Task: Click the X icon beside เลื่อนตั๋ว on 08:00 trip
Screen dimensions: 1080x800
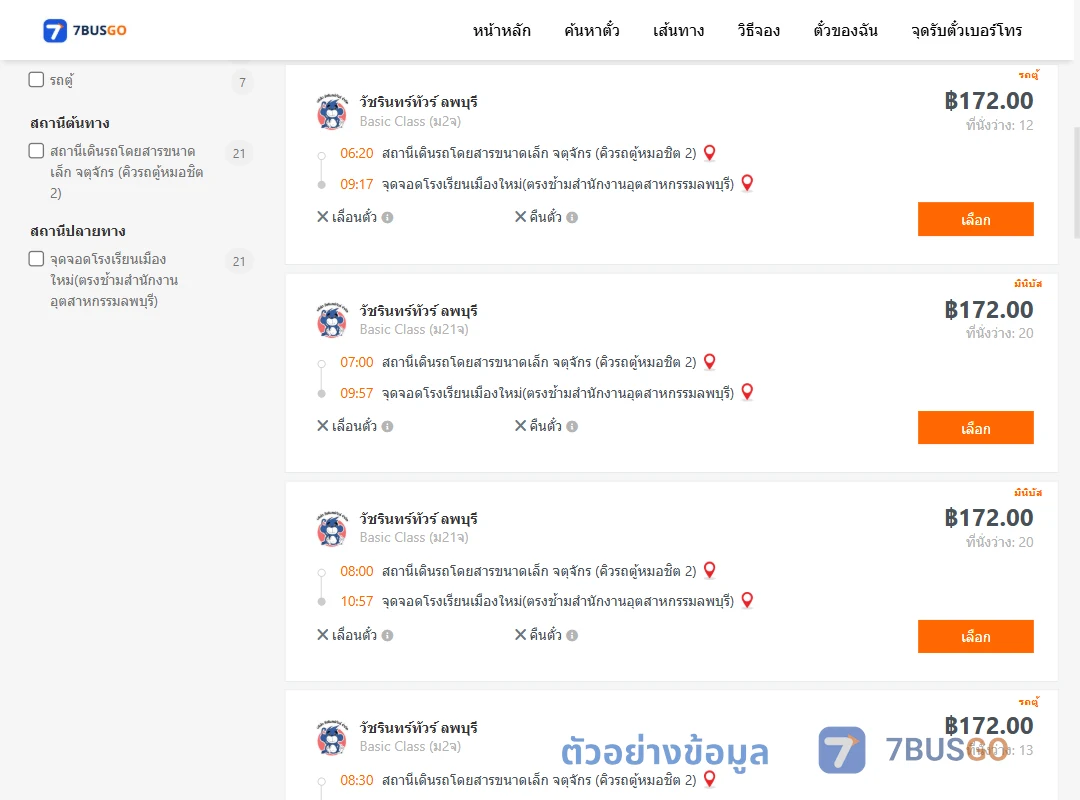Action: point(322,635)
